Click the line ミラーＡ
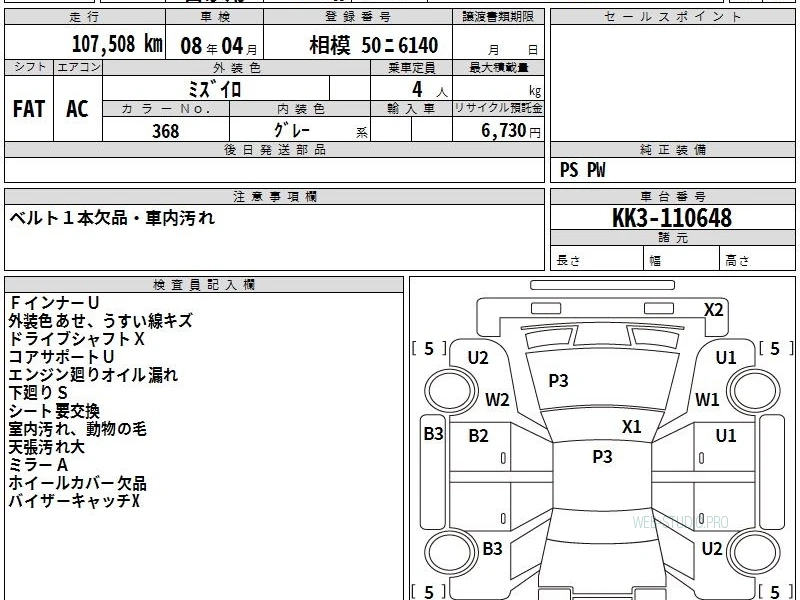Image resolution: width=800 pixels, height=600 pixels. 38,465
